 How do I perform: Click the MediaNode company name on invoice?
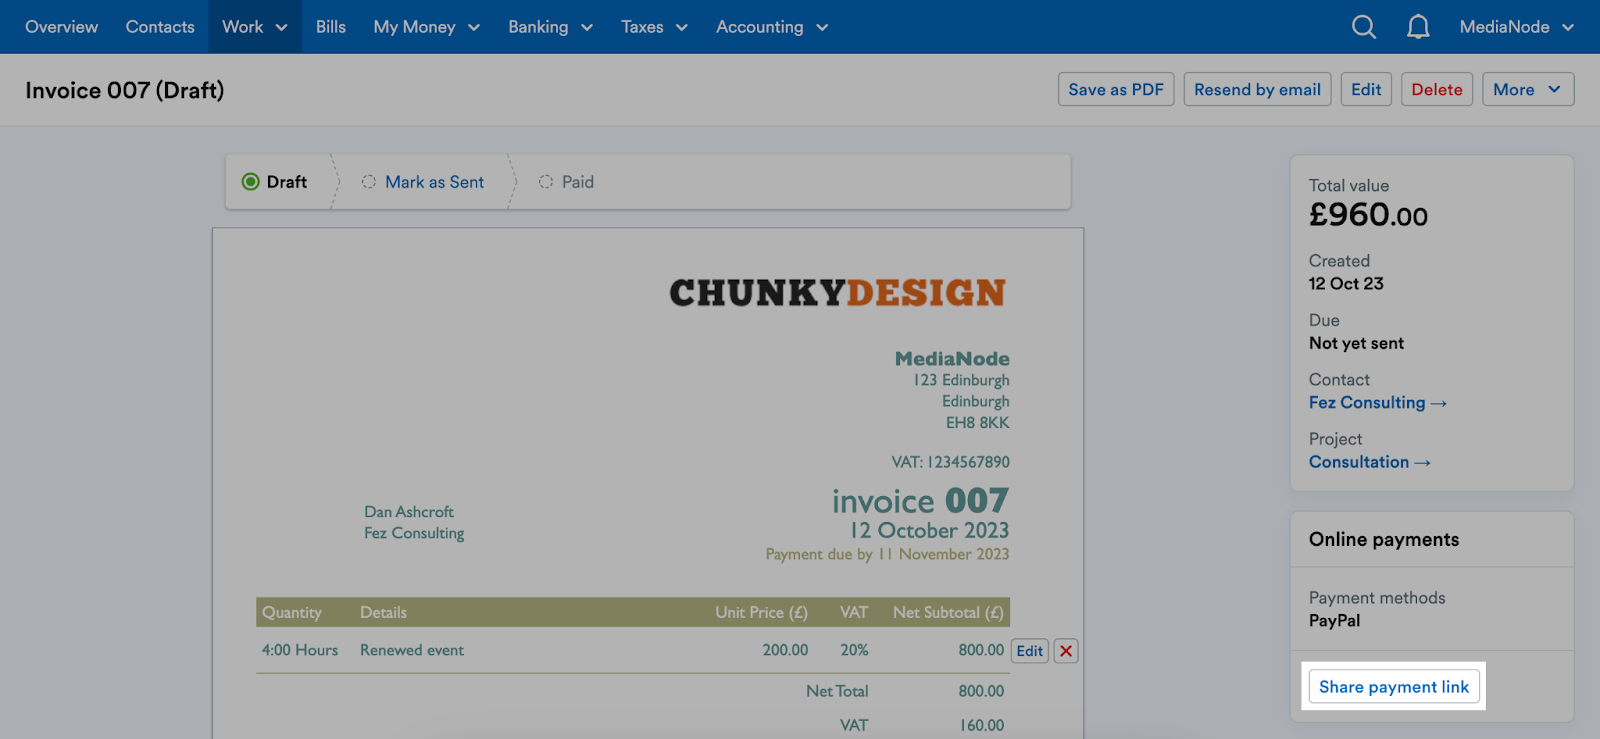pos(952,358)
